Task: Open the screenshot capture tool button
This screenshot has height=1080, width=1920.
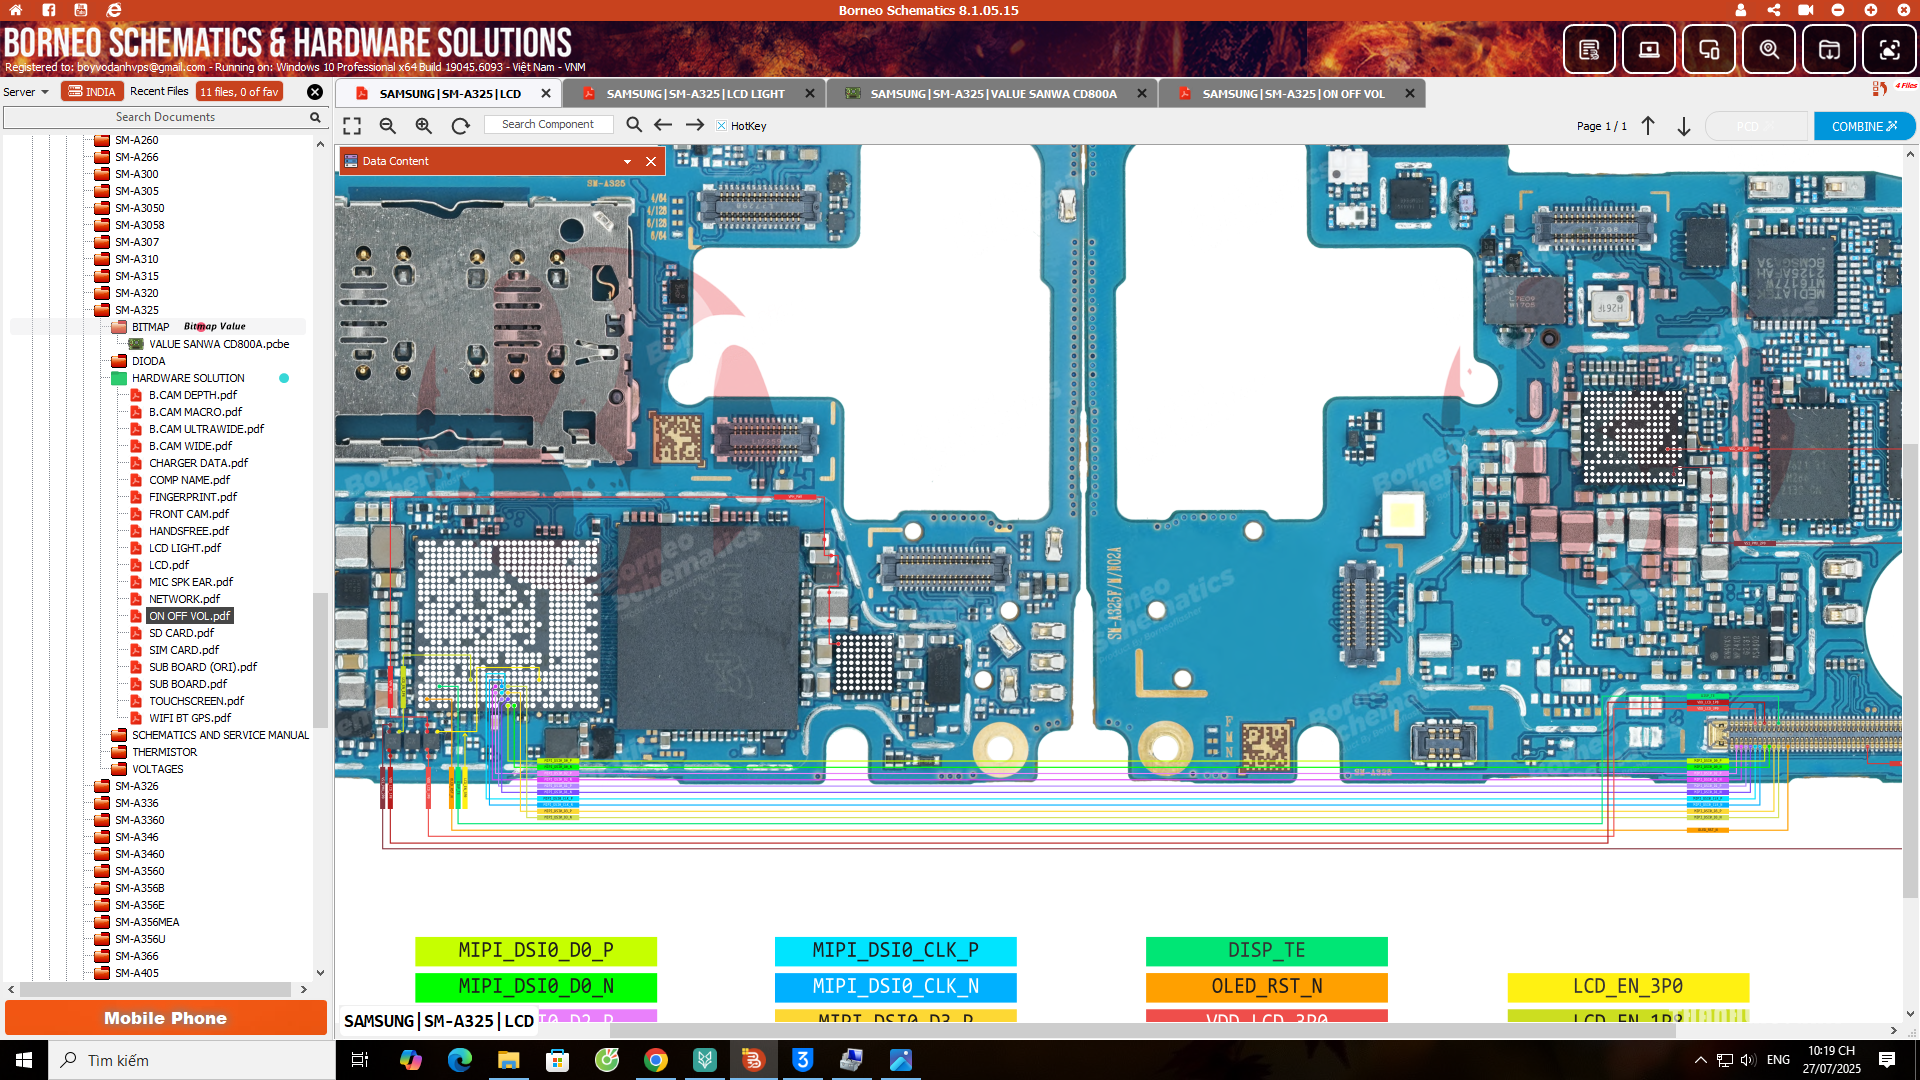Action: click(1889, 49)
